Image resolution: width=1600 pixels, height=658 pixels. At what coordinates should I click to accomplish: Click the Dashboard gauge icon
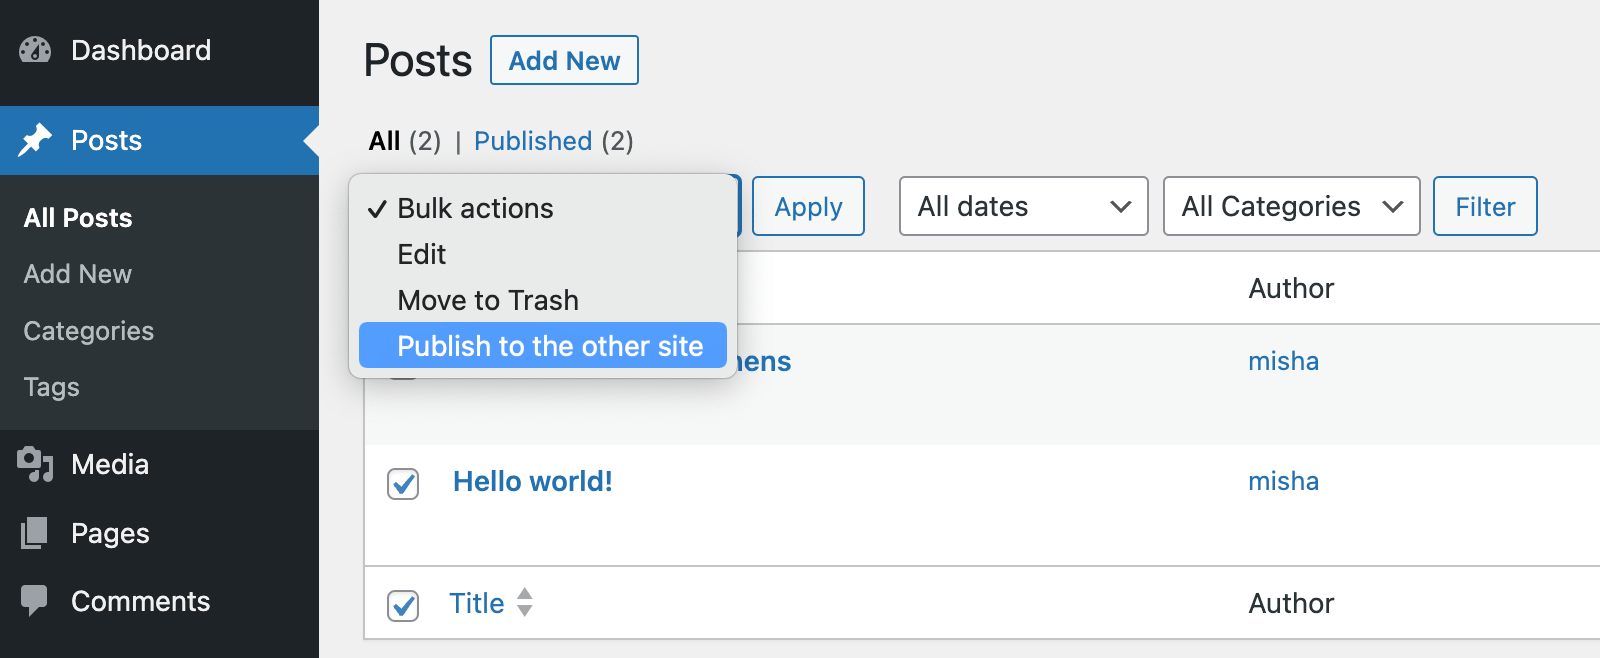coord(35,50)
